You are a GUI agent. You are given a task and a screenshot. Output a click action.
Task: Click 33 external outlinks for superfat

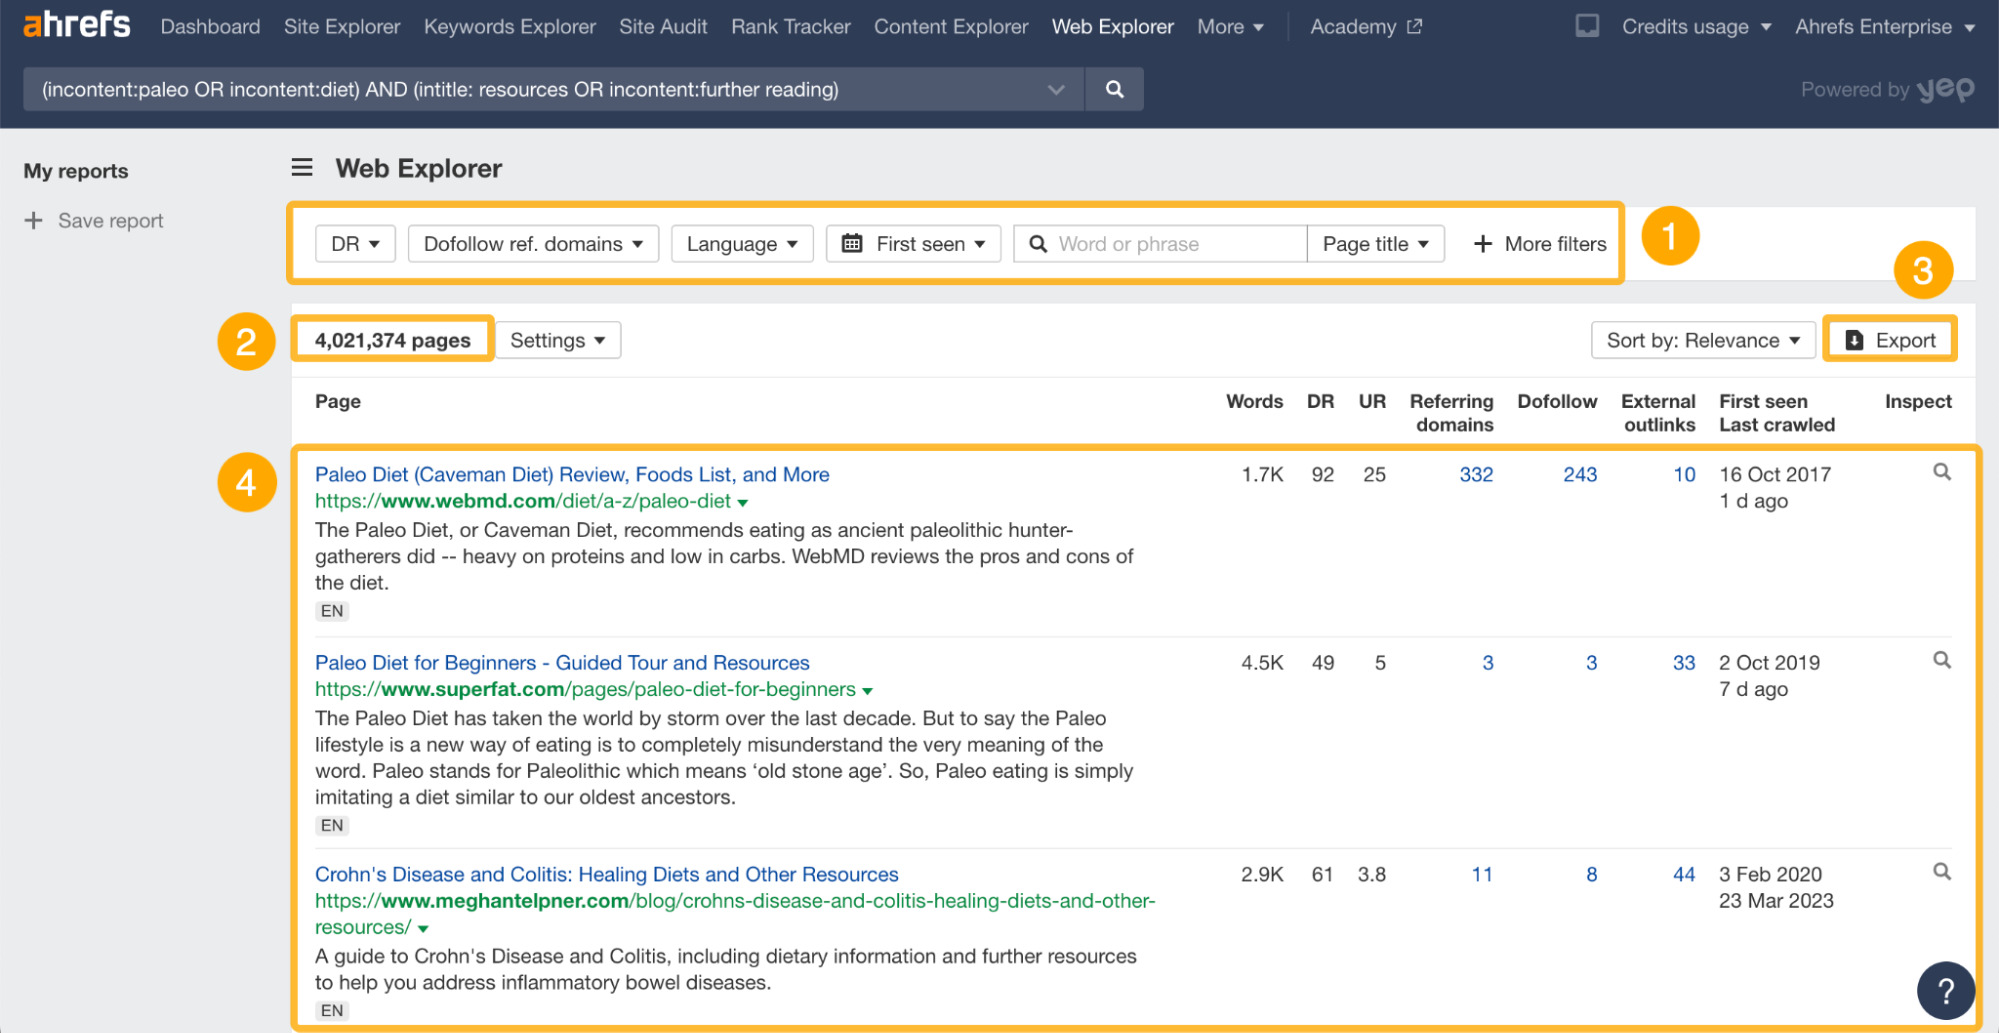1684,662
